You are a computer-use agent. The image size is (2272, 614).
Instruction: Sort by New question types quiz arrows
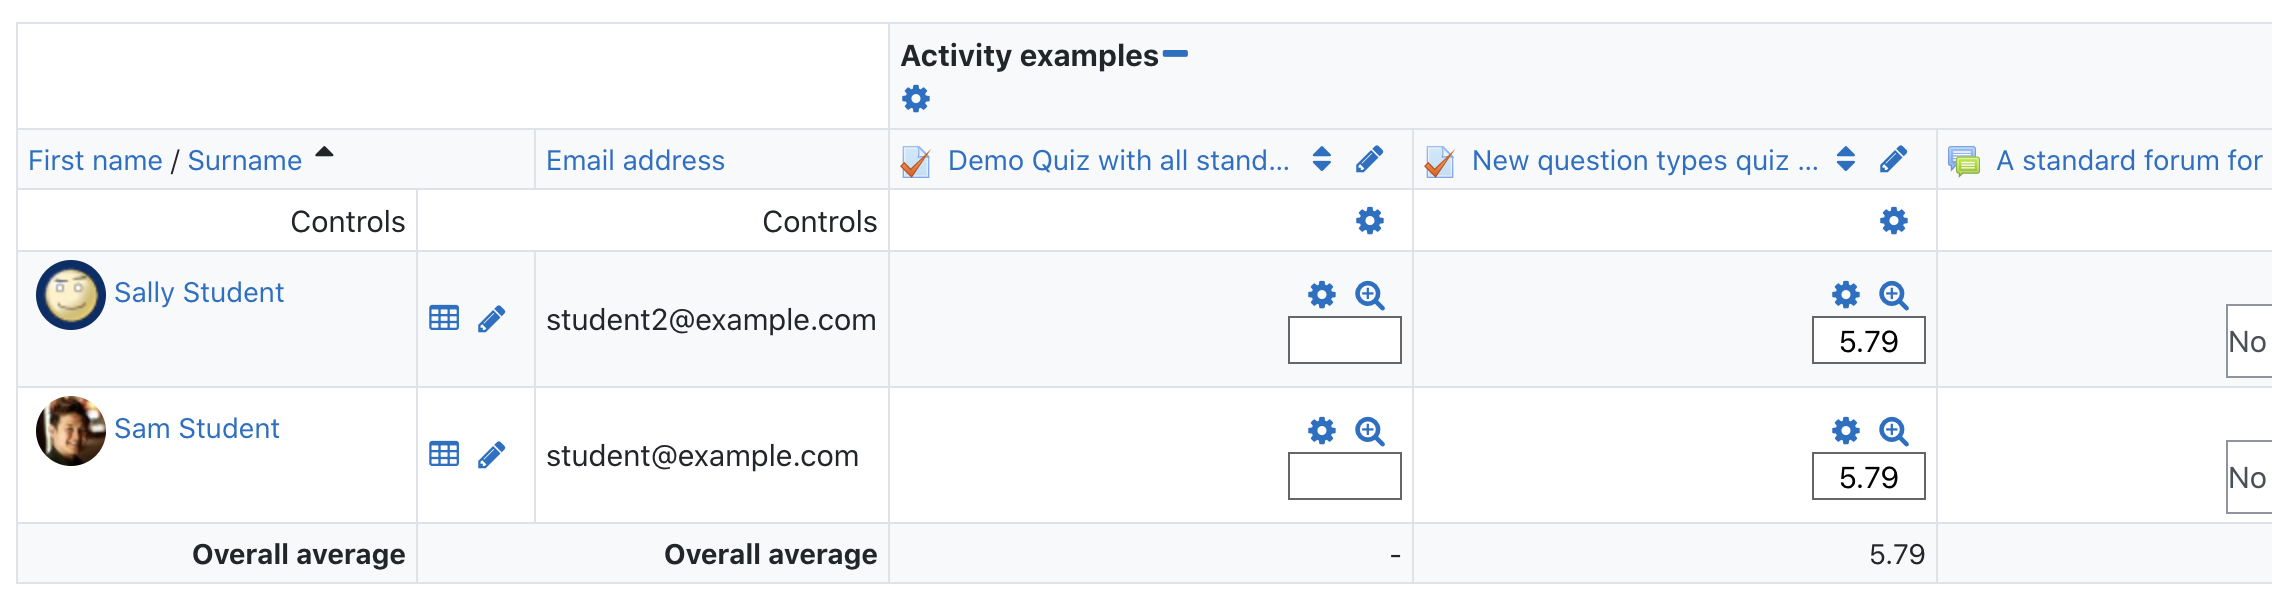[x=1846, y=159]
